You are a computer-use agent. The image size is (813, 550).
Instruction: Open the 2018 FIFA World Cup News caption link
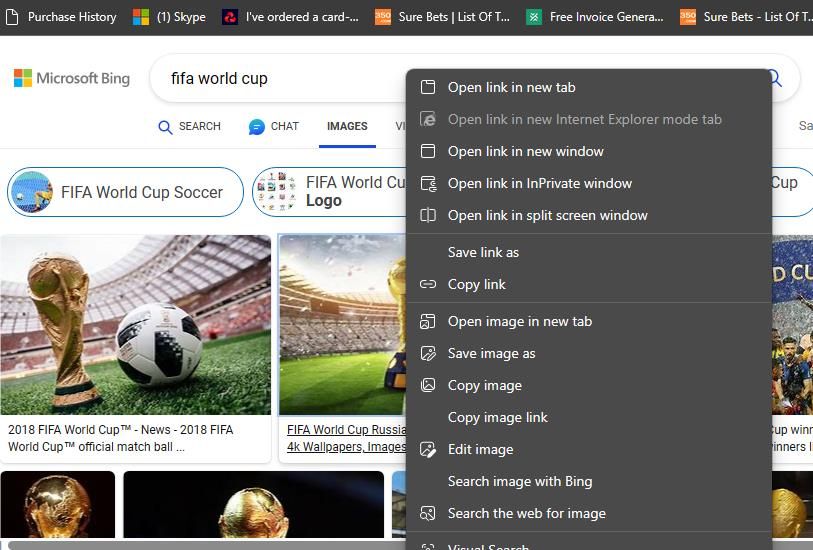[x=120, y=439]
